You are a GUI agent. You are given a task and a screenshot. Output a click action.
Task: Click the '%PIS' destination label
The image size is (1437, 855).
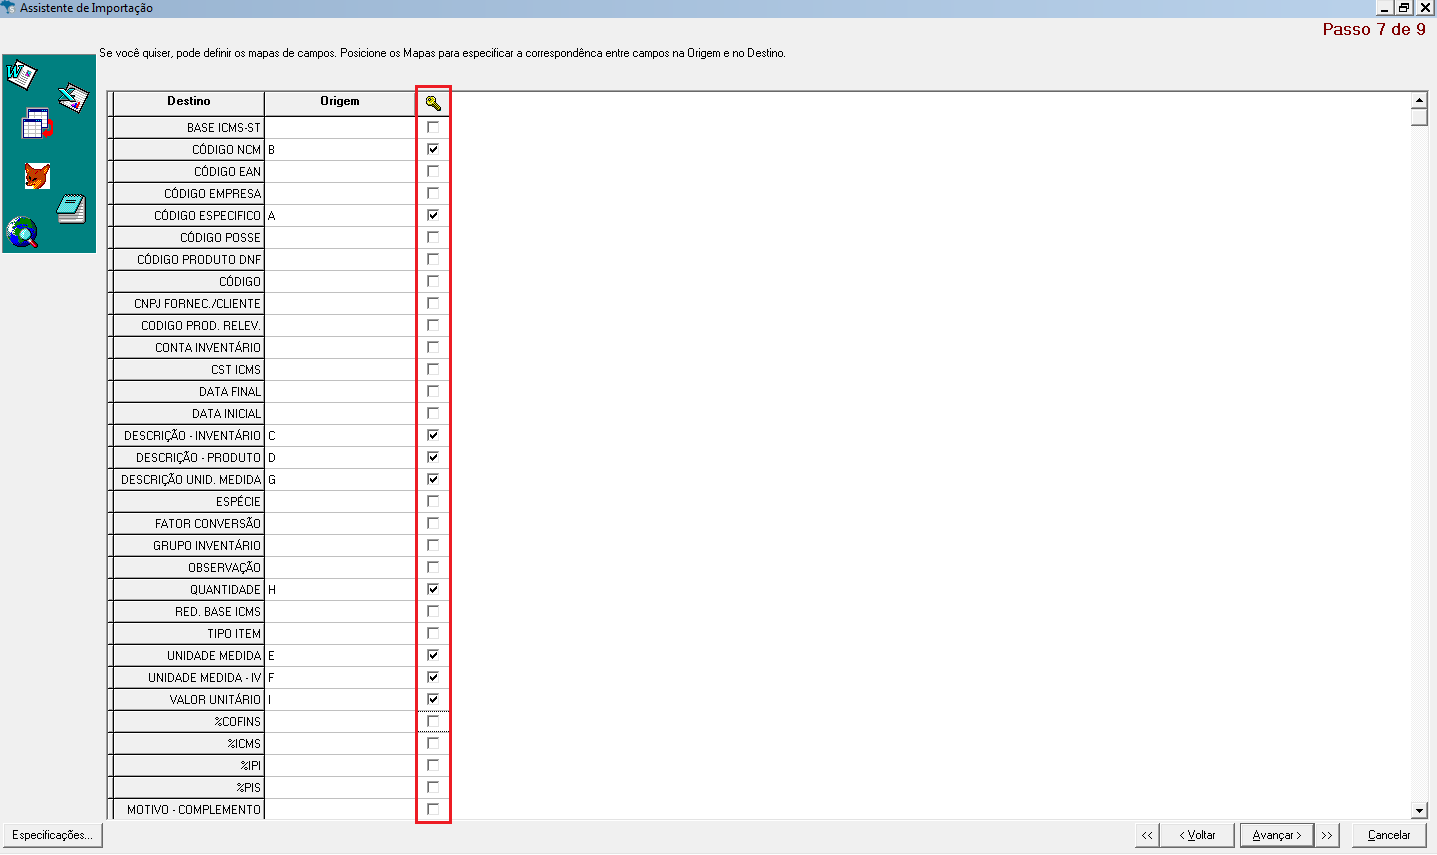[x=249, y=787]
